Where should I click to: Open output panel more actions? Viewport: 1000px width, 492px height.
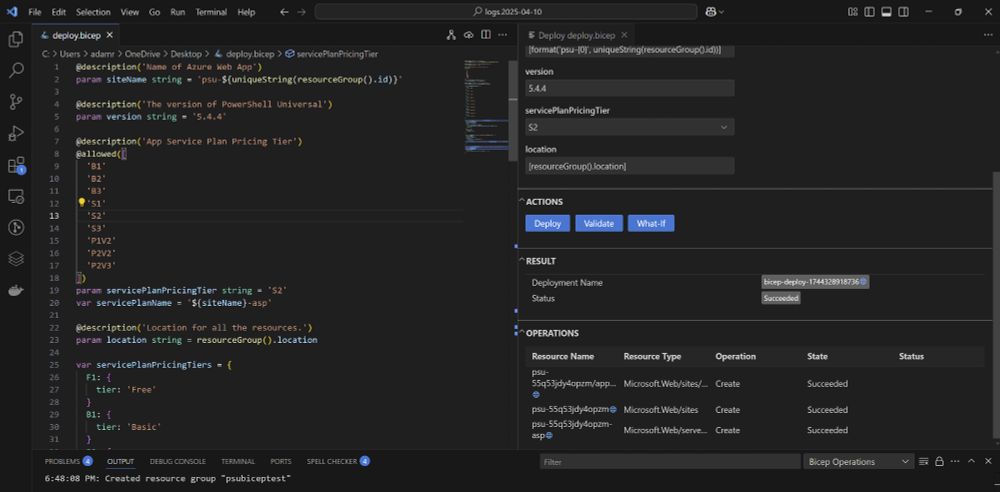tap(955, 461)
